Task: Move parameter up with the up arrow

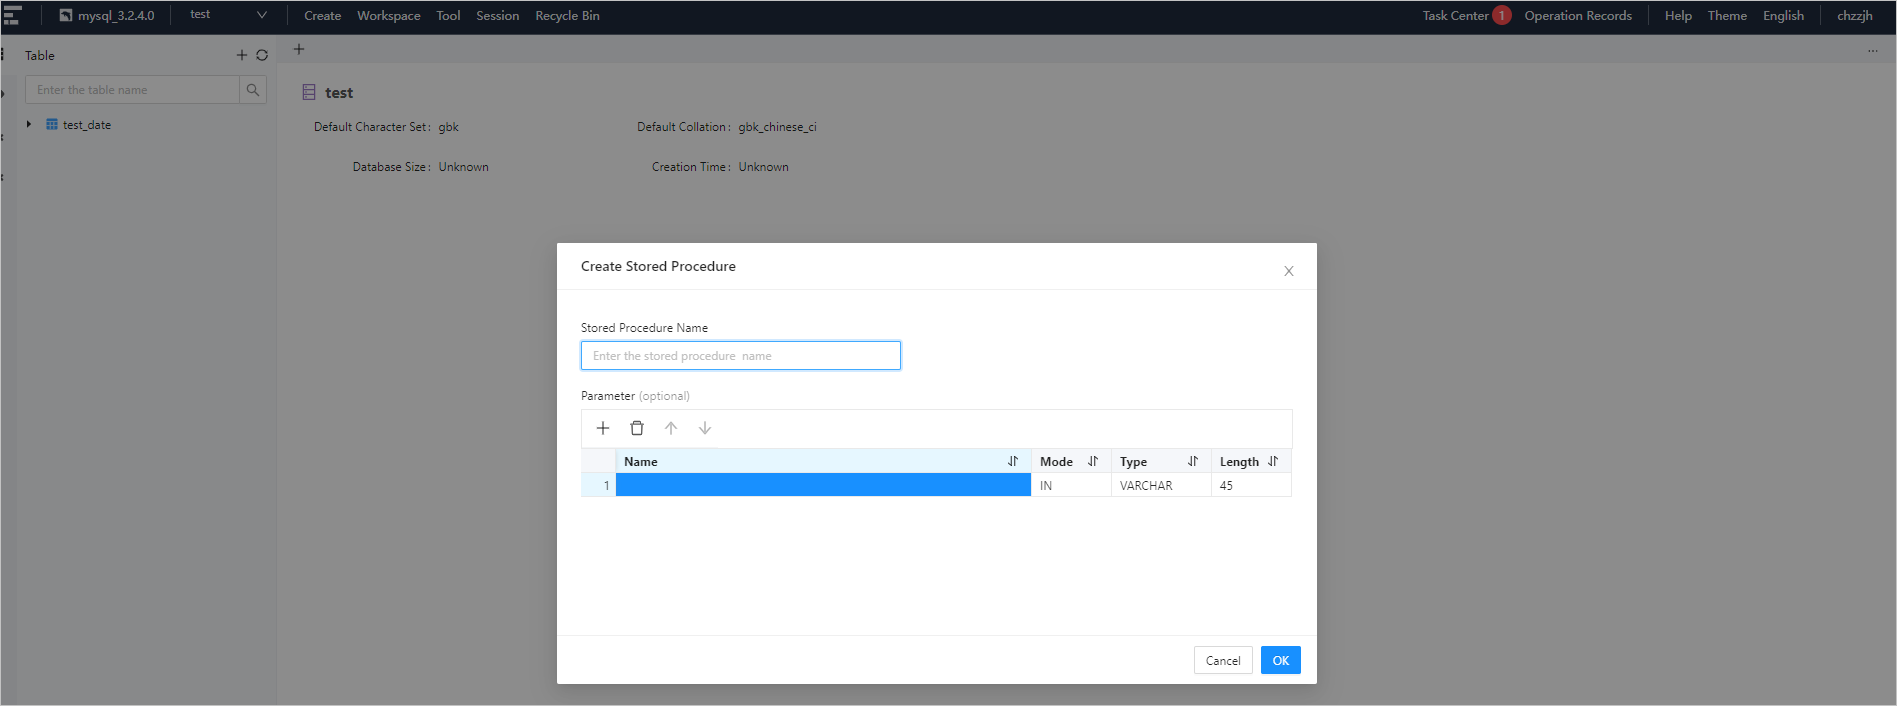Action: click(x=671, y=428)
